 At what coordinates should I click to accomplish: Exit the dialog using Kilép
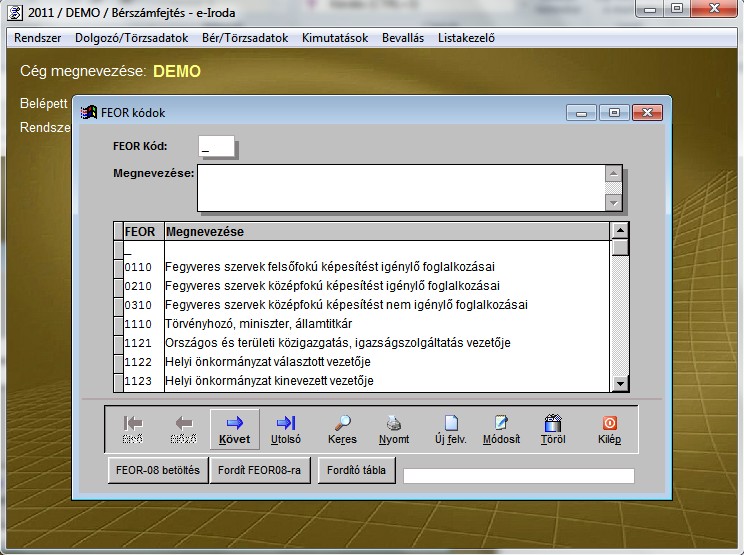(x=609, y=428)
